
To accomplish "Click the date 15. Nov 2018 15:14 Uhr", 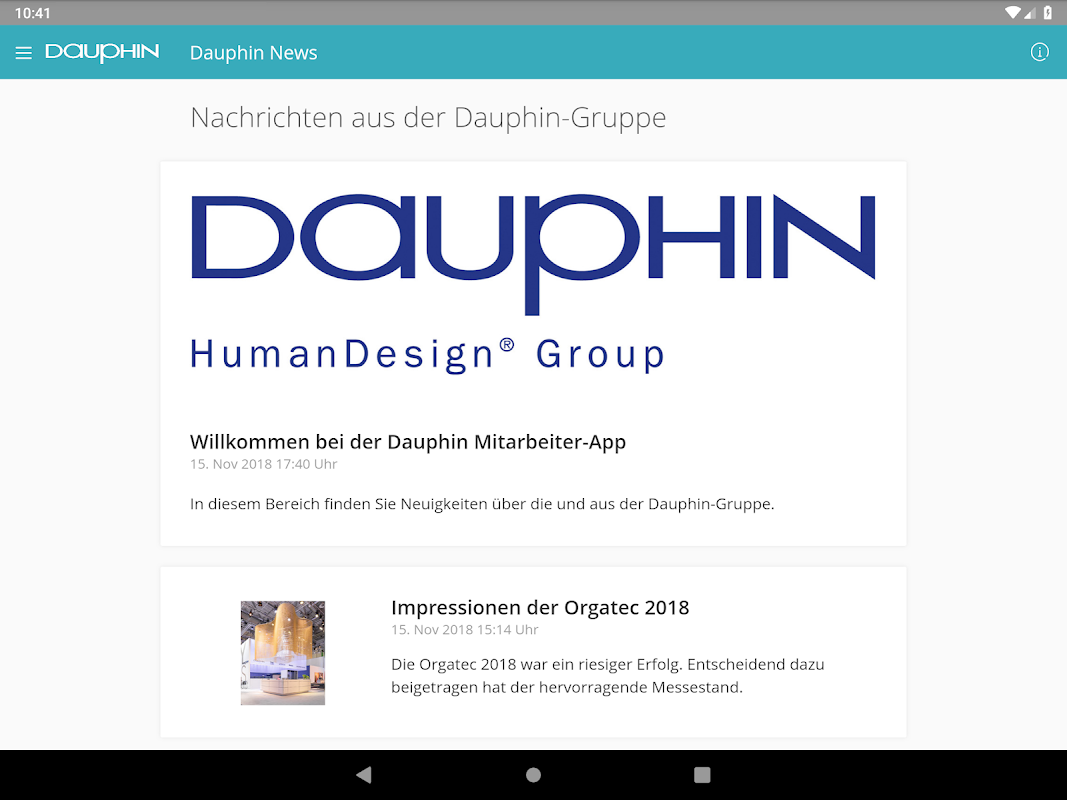I will [x=464, y=630].
